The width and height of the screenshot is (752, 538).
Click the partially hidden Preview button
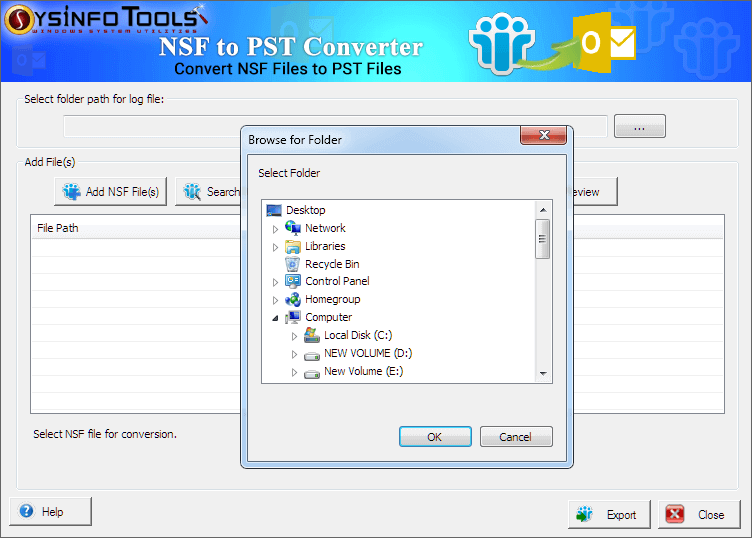click(x=595, y=191)
